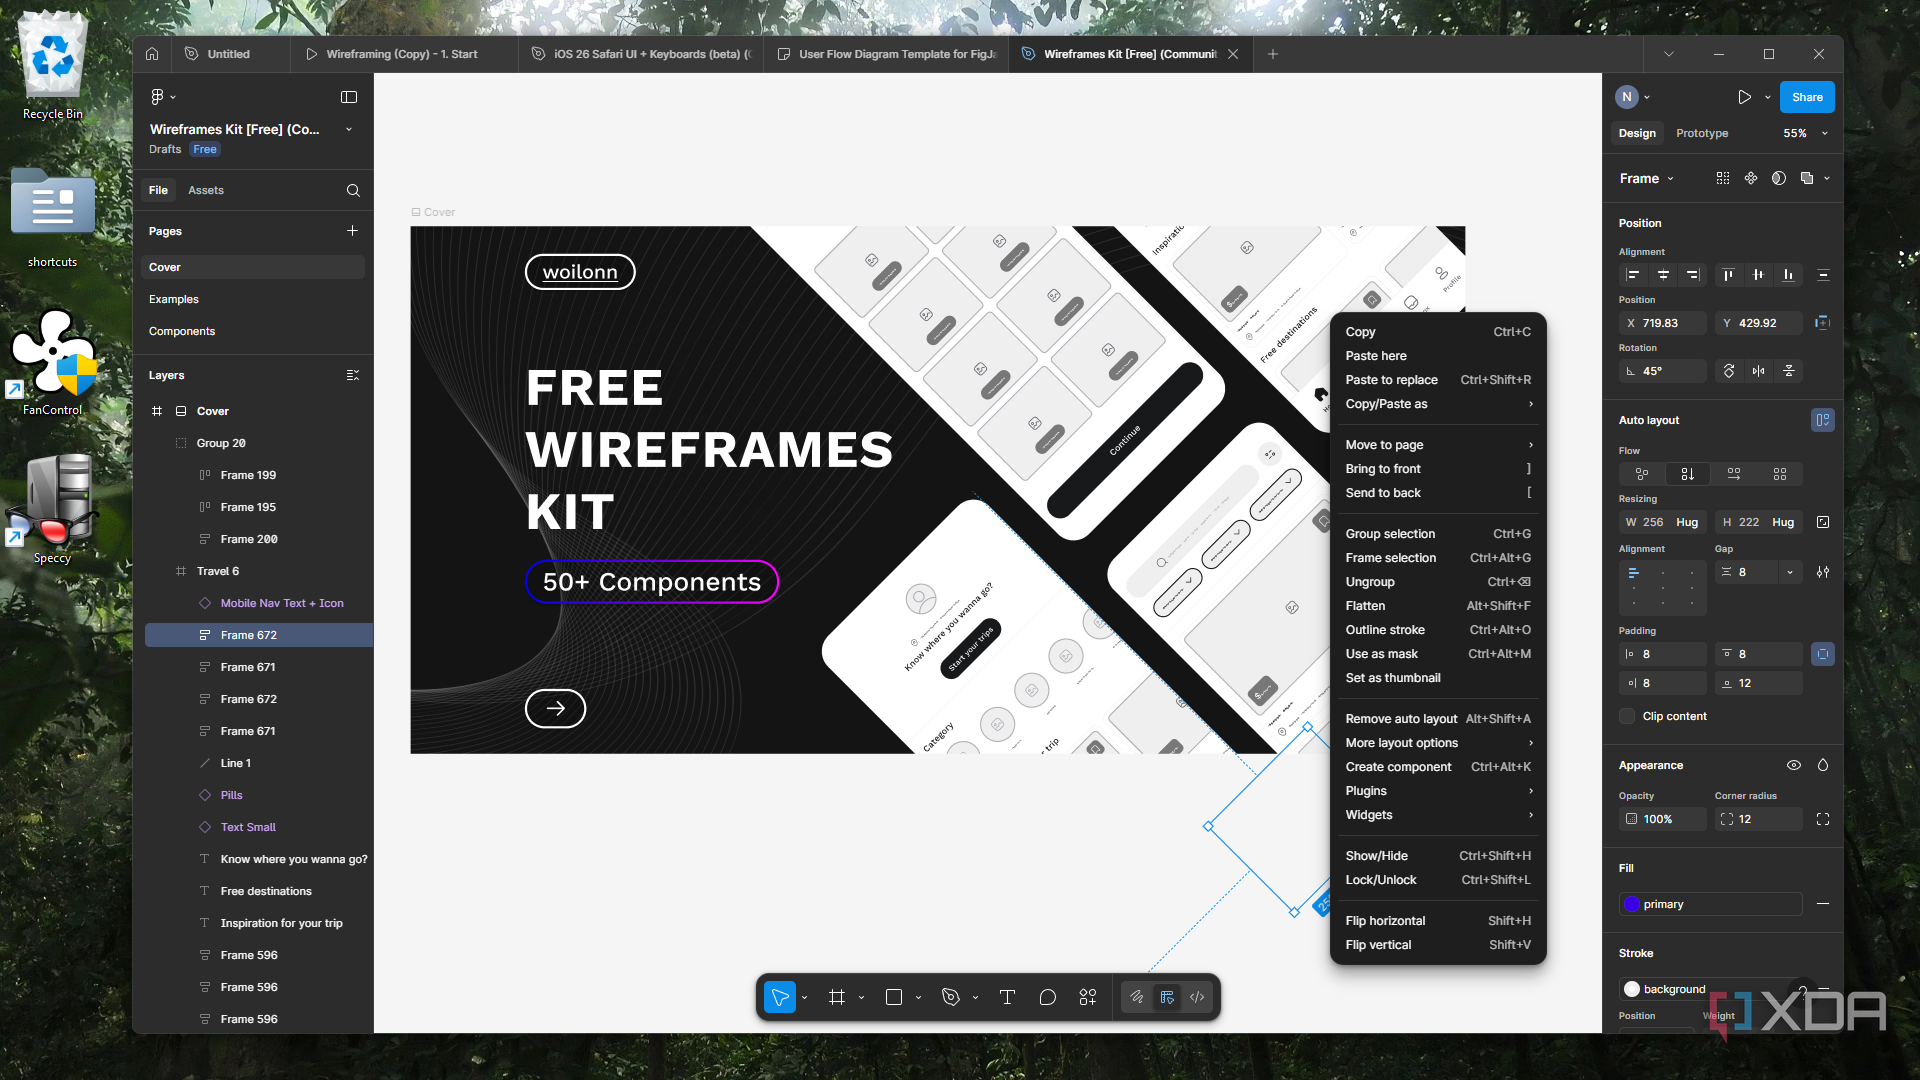This screenshot has width=1920, height=1080.
Task: Choose Flatten in context menu
Action: point(1438,606)
